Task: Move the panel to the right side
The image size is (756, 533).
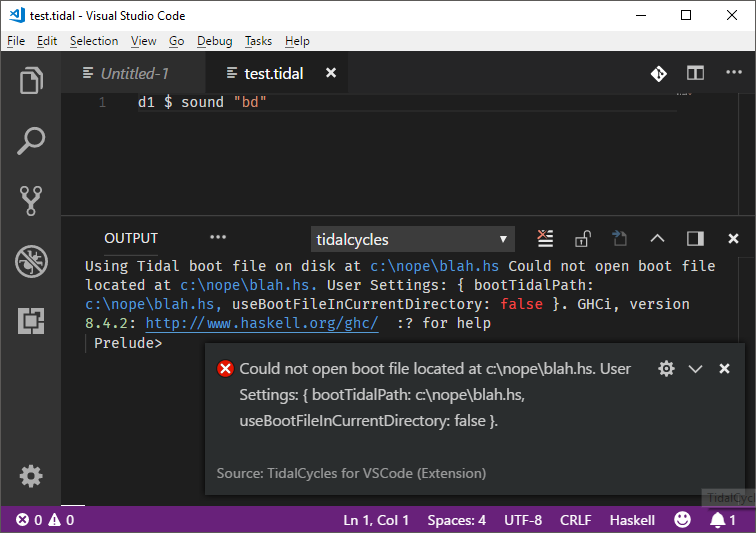Action: coord(695,238)
